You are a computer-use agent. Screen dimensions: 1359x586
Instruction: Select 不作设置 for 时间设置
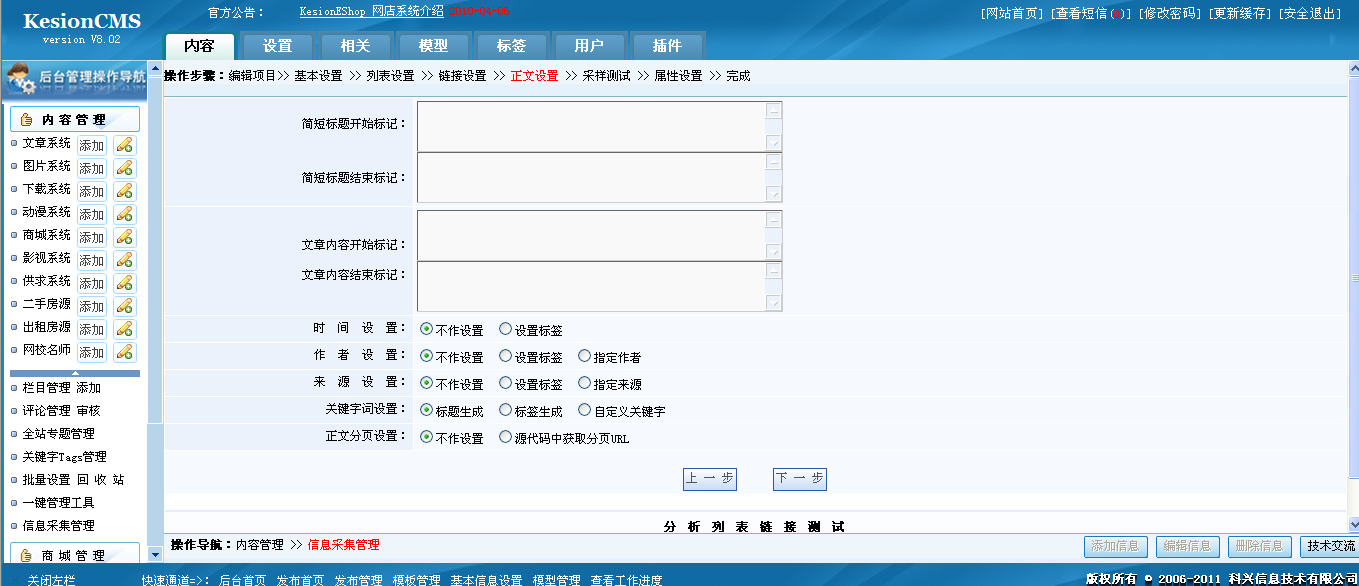(427, 329)
